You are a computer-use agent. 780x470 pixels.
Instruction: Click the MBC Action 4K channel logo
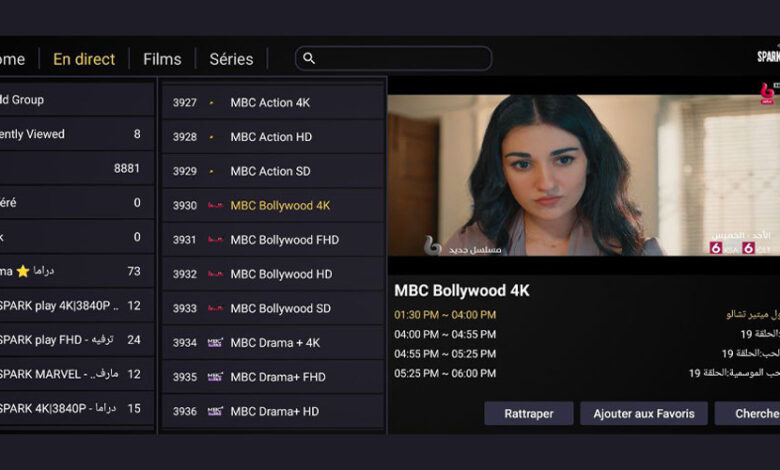pyautogui.click(x=212, y=103)
